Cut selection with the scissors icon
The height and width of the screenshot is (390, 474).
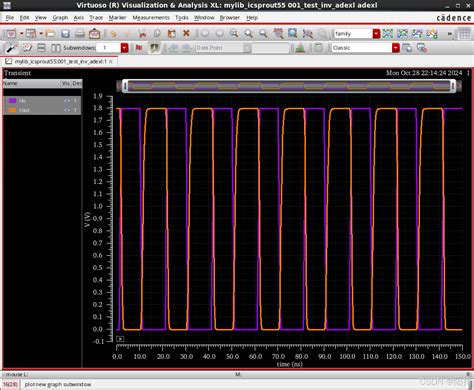click(142, 33)
